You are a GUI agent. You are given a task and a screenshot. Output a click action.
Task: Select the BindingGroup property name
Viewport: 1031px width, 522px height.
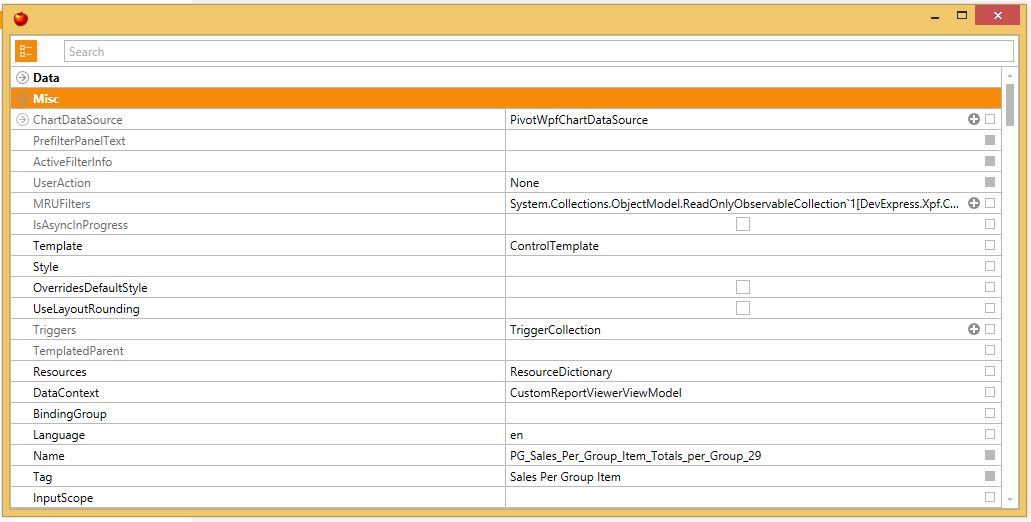70,414
